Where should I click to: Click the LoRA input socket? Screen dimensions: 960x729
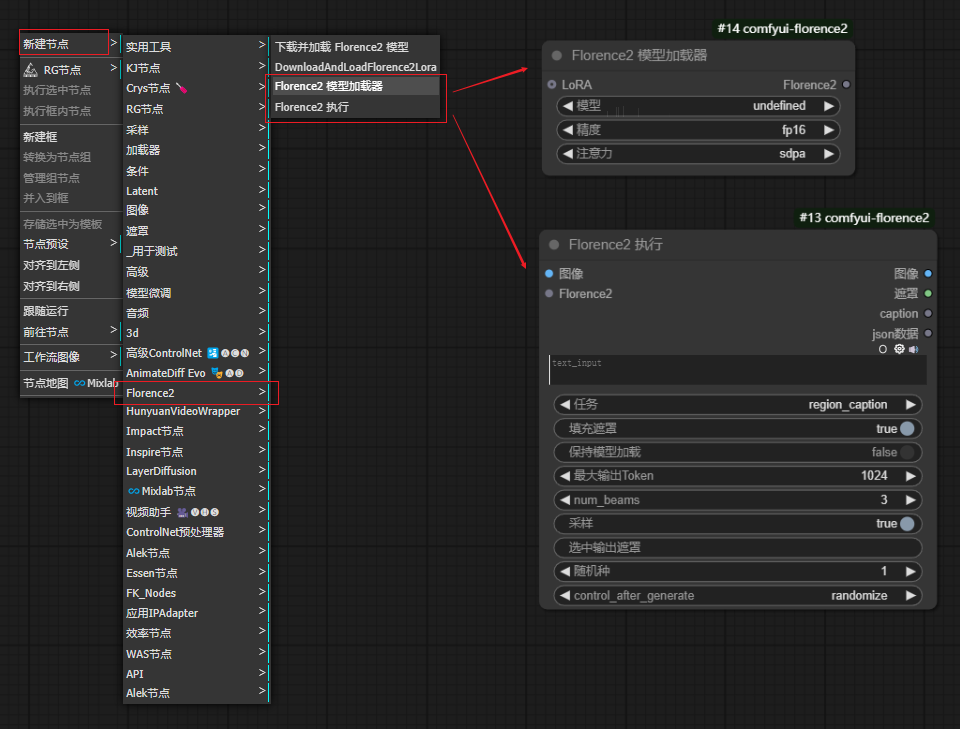point(552,84)
